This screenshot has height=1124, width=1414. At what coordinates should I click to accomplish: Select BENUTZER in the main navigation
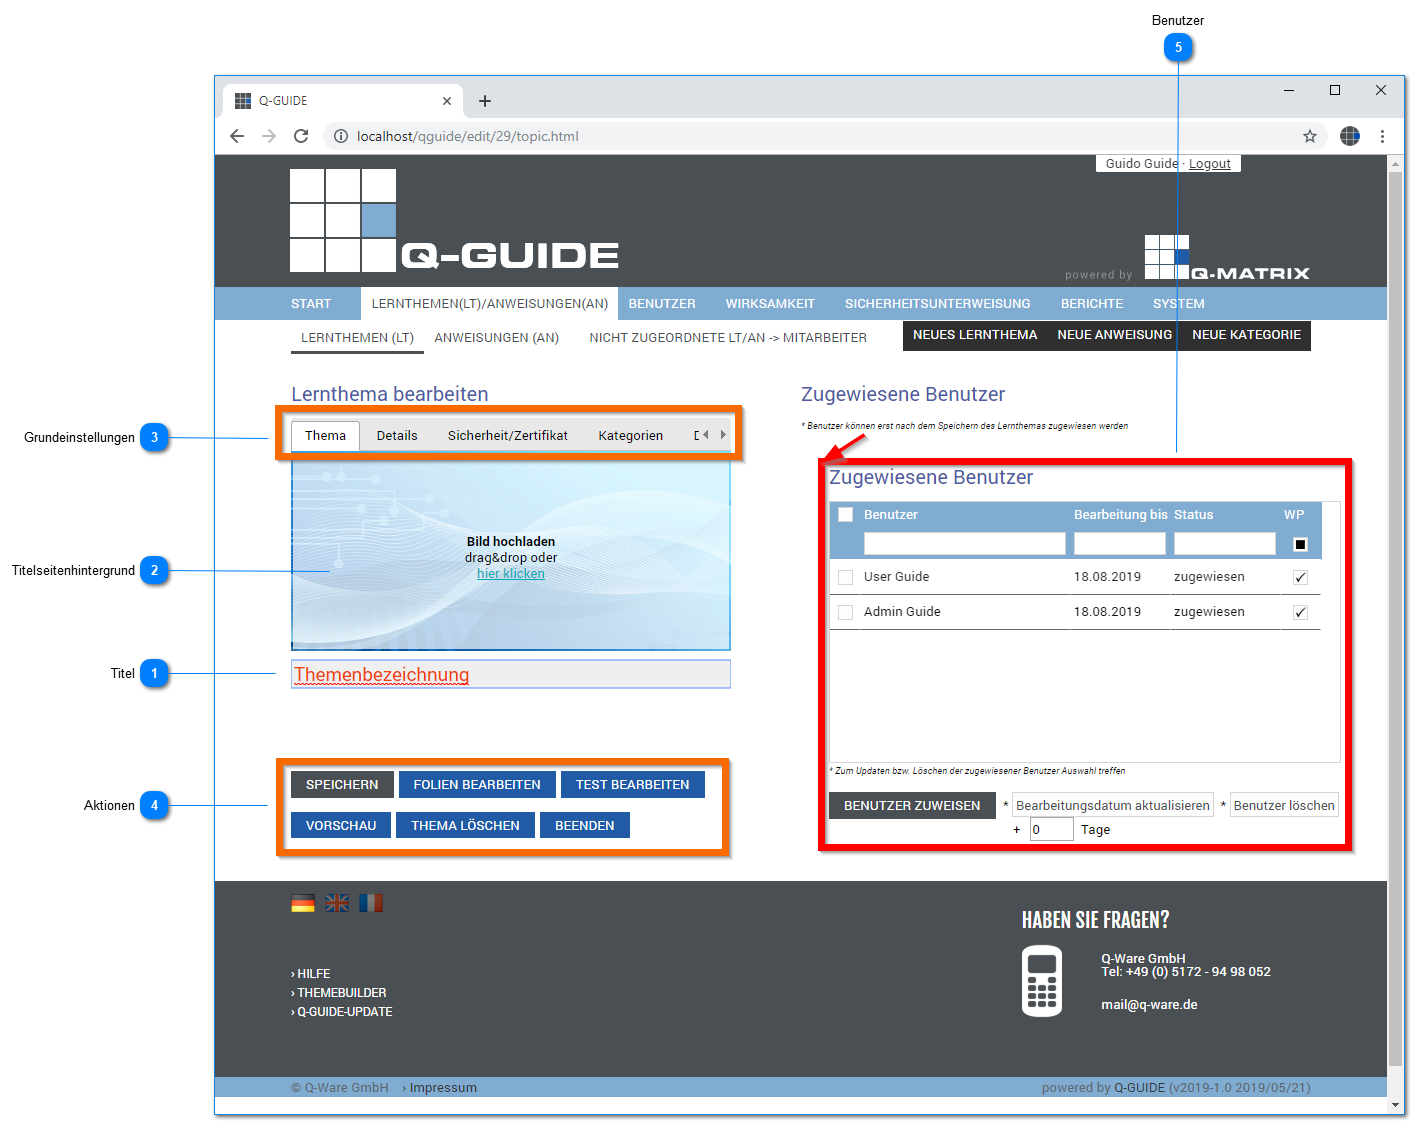click(x=662, y=304)
